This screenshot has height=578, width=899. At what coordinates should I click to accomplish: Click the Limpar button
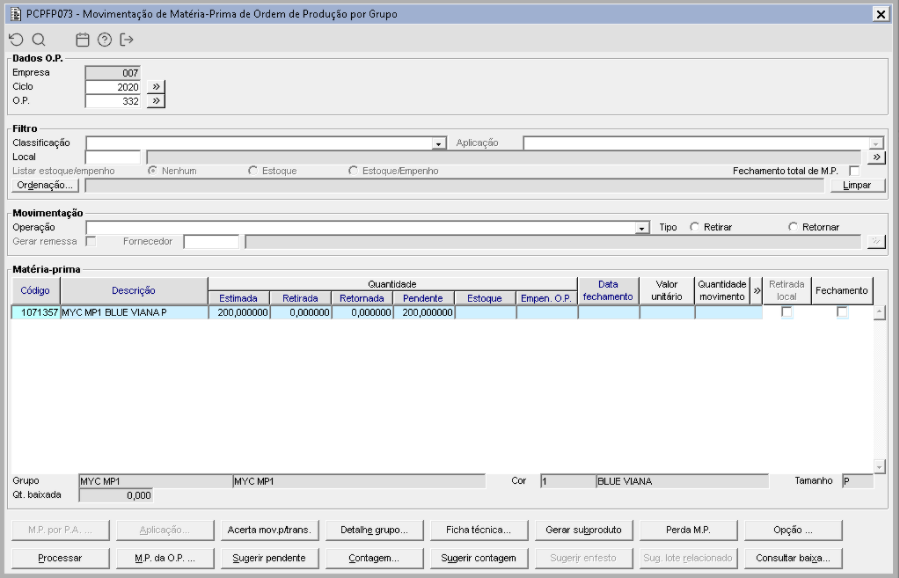[858, 185]
